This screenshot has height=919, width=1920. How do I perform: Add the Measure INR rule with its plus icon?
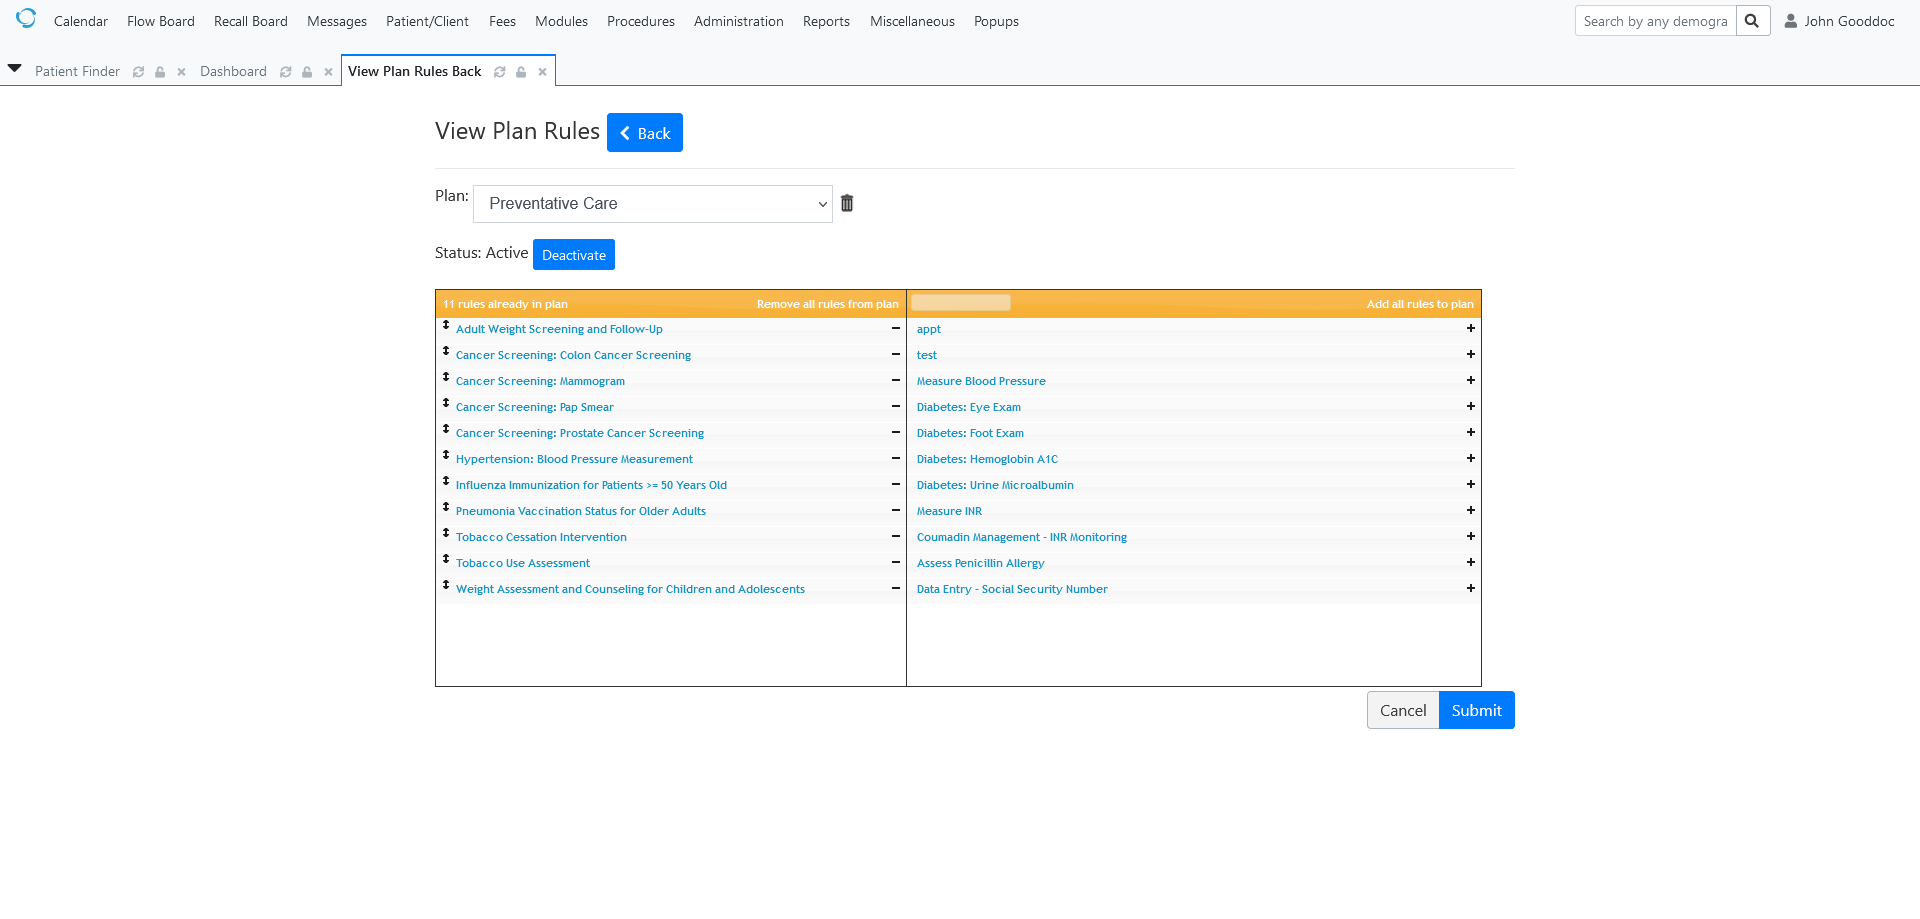coord(1470,510)
